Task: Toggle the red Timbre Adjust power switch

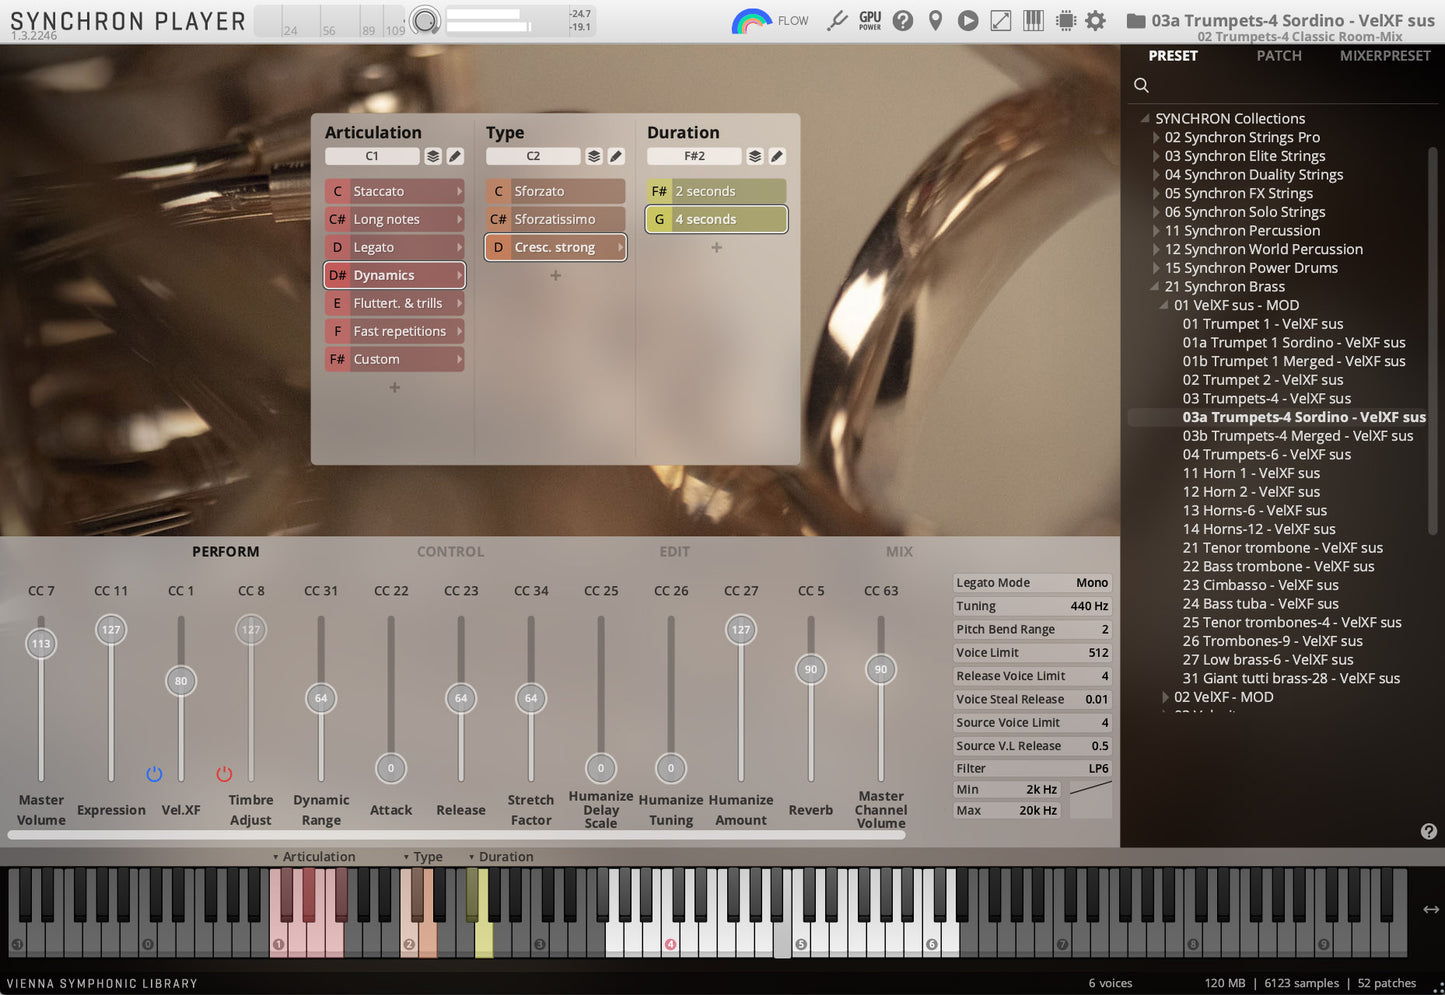Action: tap(224, 773)
